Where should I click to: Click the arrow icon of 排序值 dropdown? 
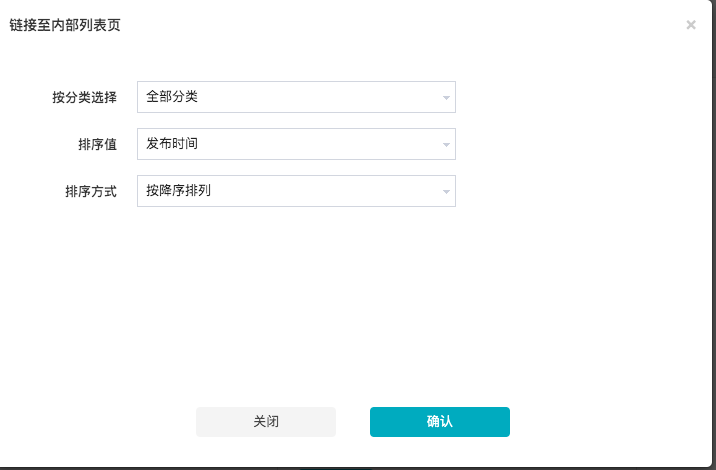(446, 144)
